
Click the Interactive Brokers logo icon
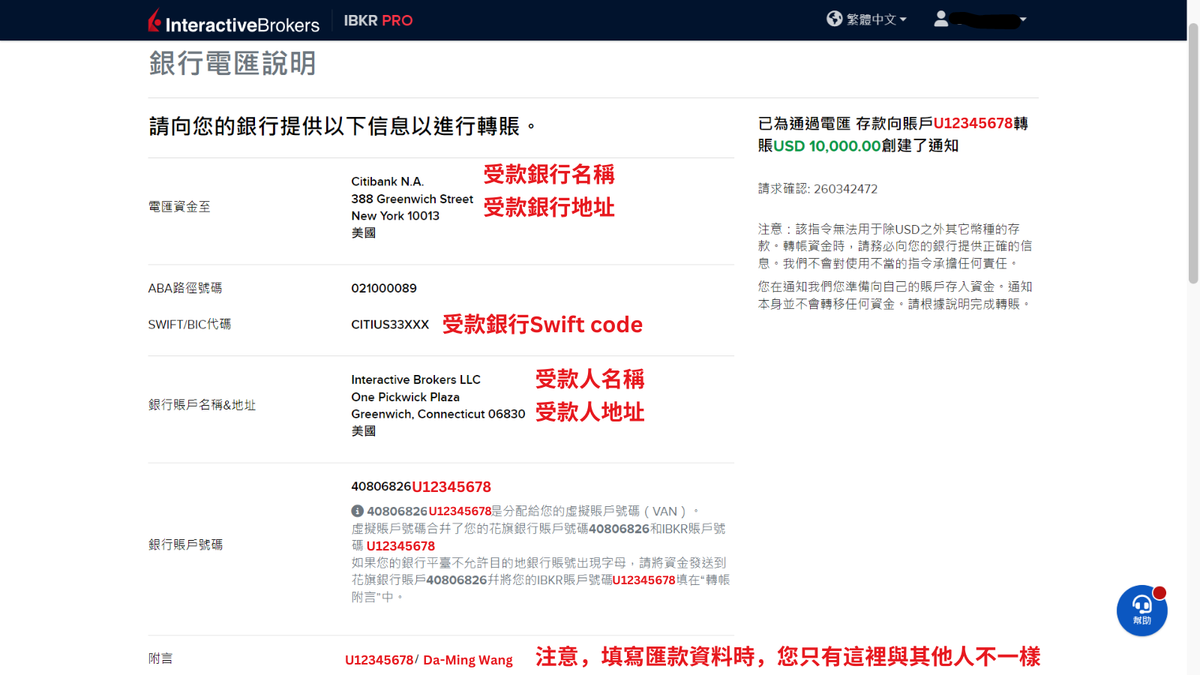(155, 19)
